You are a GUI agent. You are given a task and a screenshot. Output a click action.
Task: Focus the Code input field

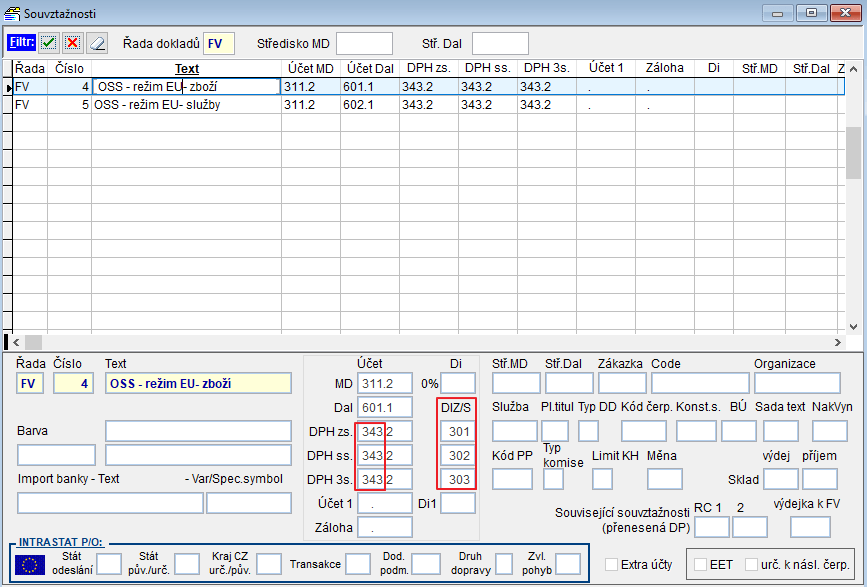pos(700,383)
